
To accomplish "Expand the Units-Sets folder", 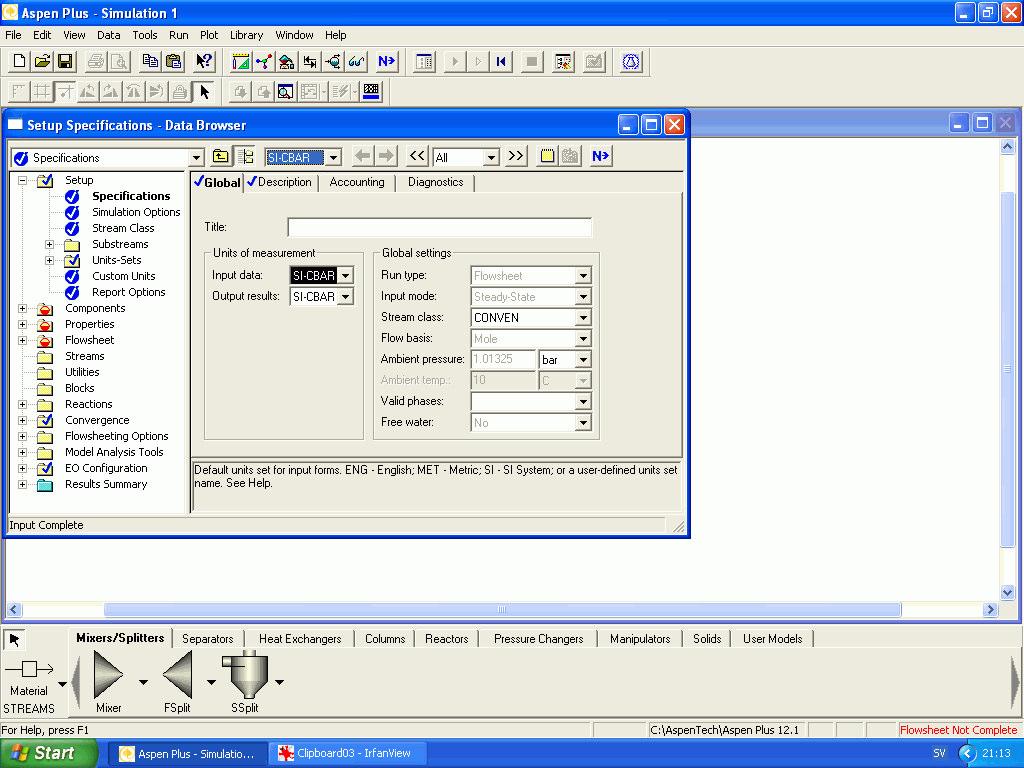I will pos(49,260).
